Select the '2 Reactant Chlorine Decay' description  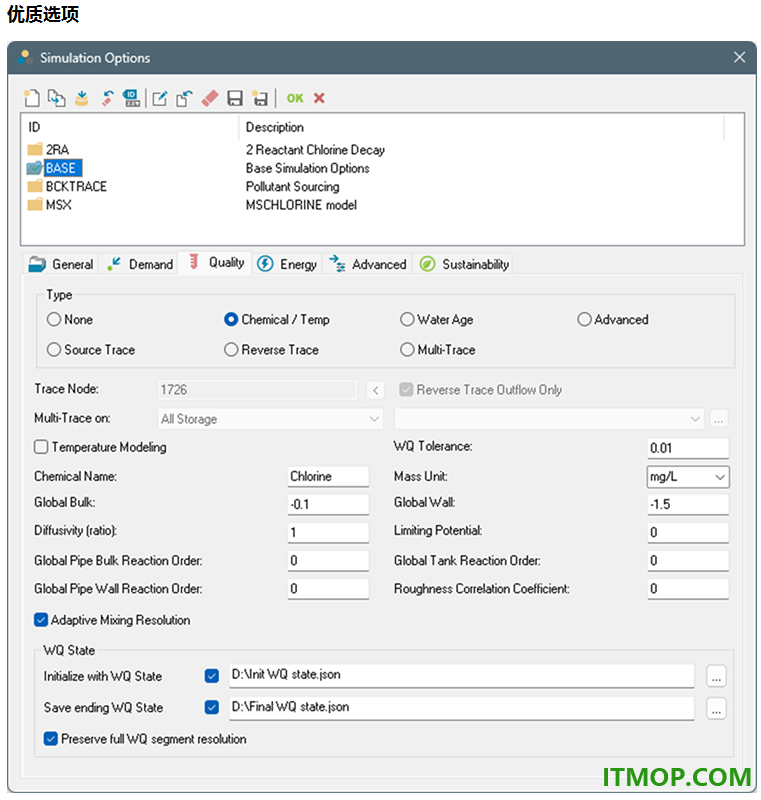click(x=315, y=149)
